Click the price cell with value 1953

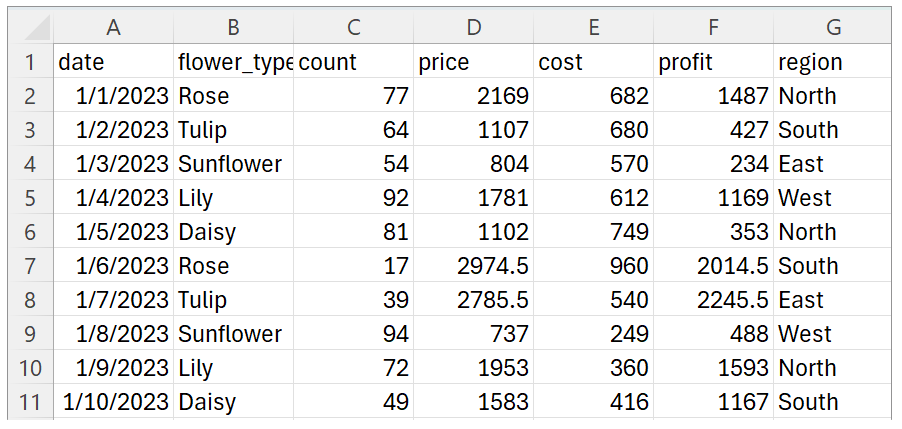coord(473,368)
